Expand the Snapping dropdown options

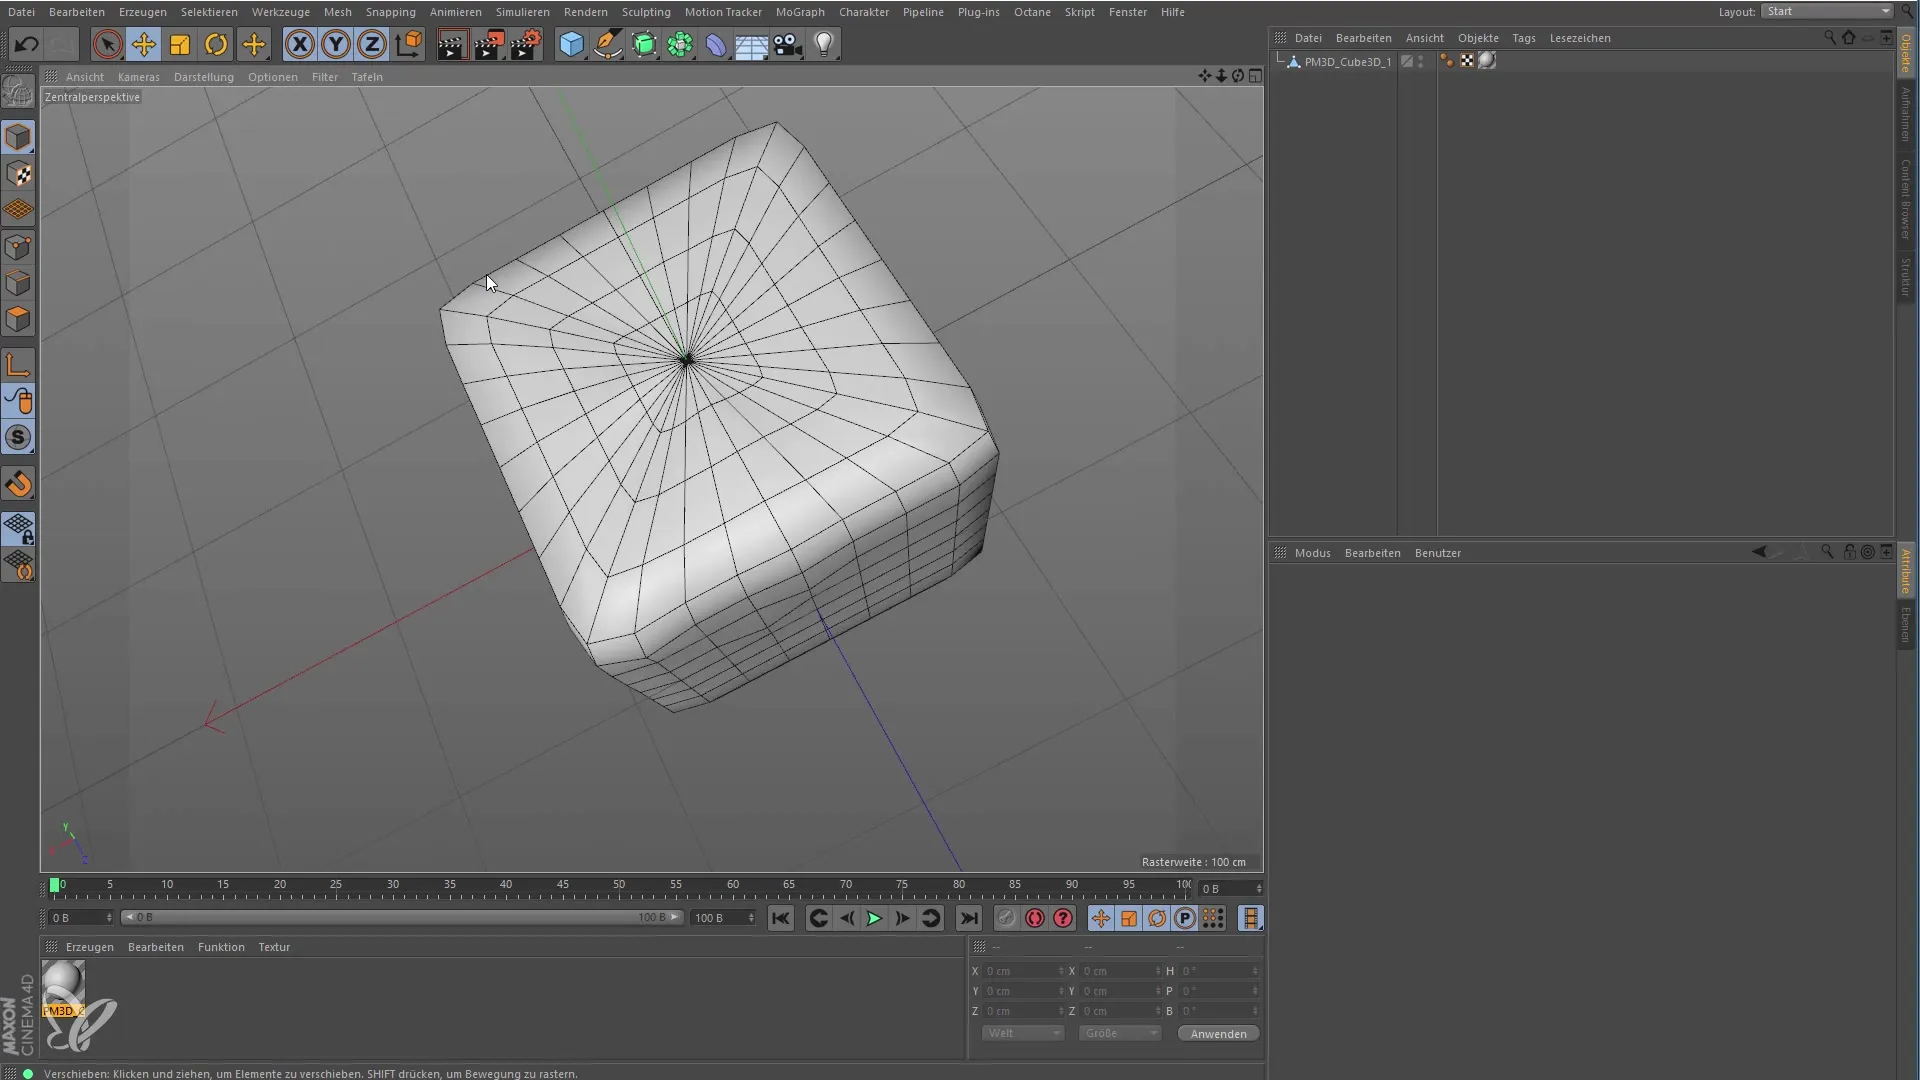(x=389, y=11)
